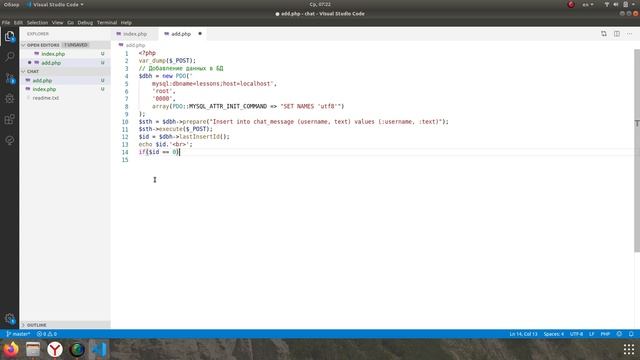Change indentation via Spaces: 4
This screenshot has width=640, height=360.
pos(553,334)
